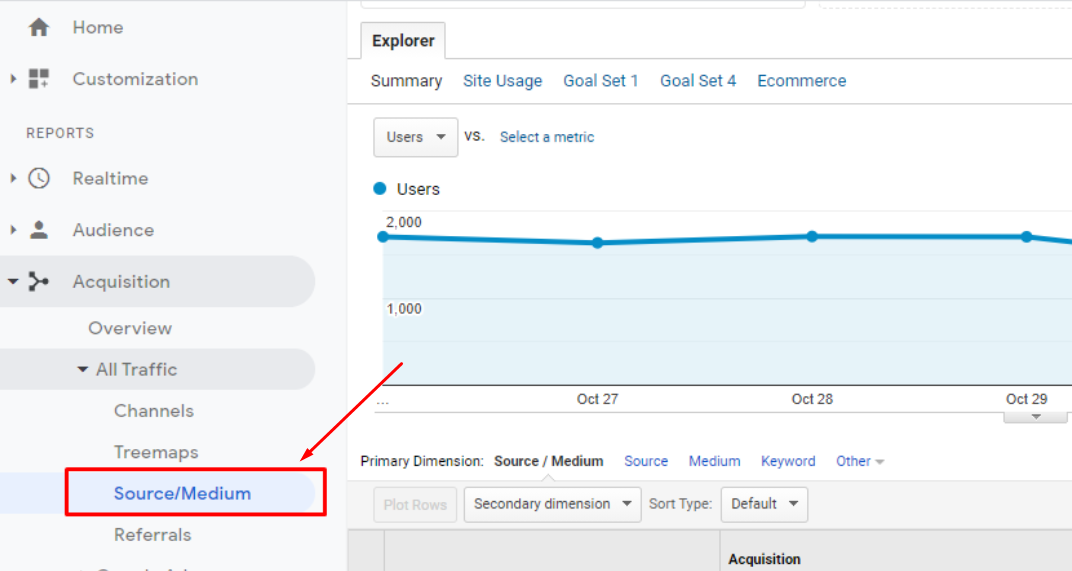This screenshot has width=1072, height=571.
Task: Open the Channels report
Action: pyautogui.click(x=154, y=411)
